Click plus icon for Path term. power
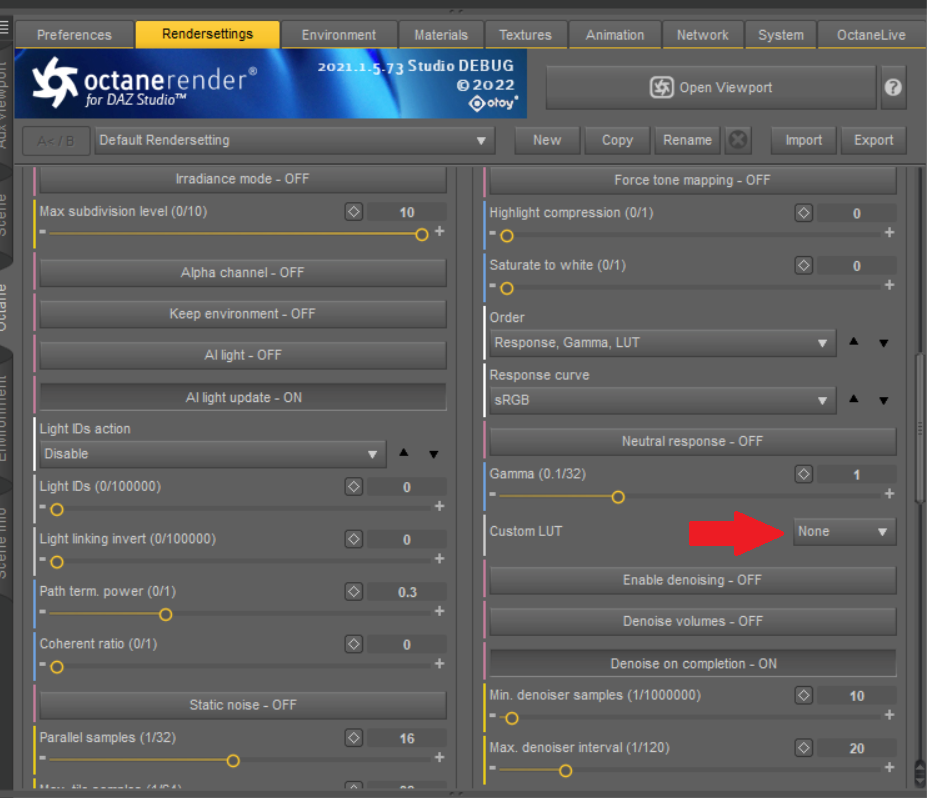The width and height of the screenshot is (927, 798). pyautogui.click(x=439, y=611)
